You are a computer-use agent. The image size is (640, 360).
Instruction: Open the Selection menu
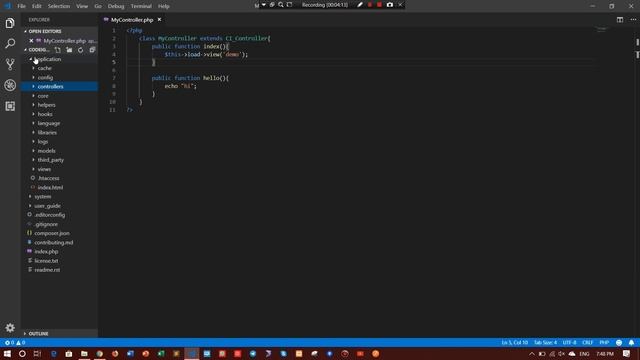click(59, 6)
